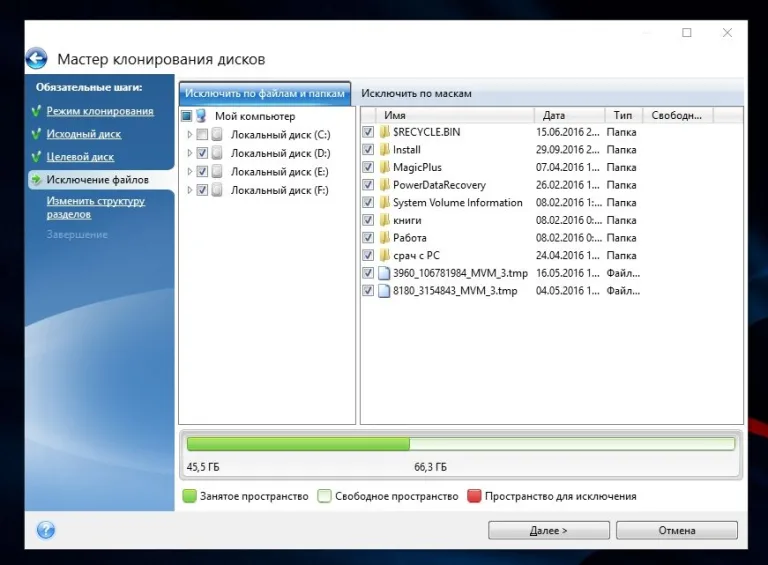The image size is (768, 565).
Task: Open the Исходный диск step link
Action: 84,134
